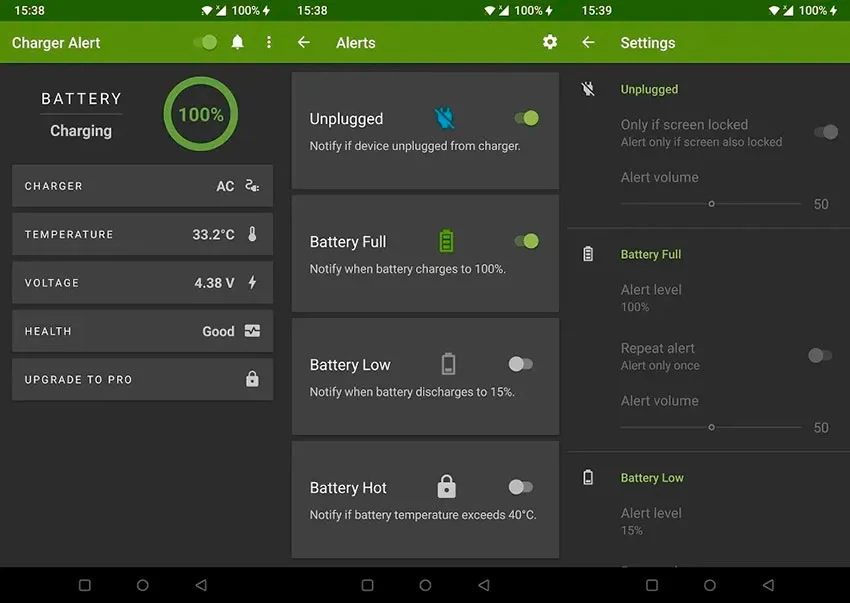Tap the Battery Low section icon in Settings

click(588, 477)
